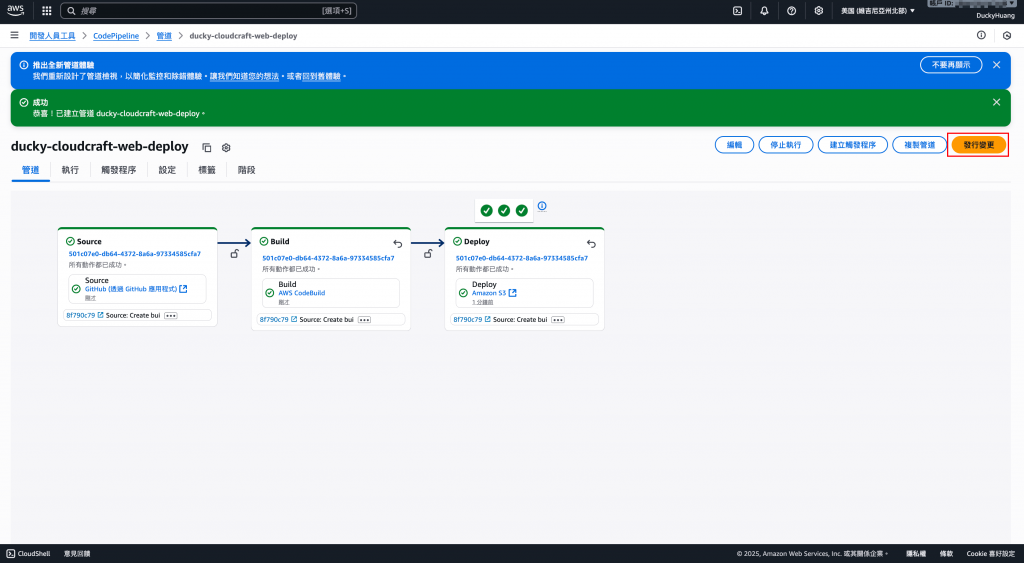Expand the ellipsis in Build stage commit row
The width and height of the screenshot is (1024, 563).
tap(364, 319)
